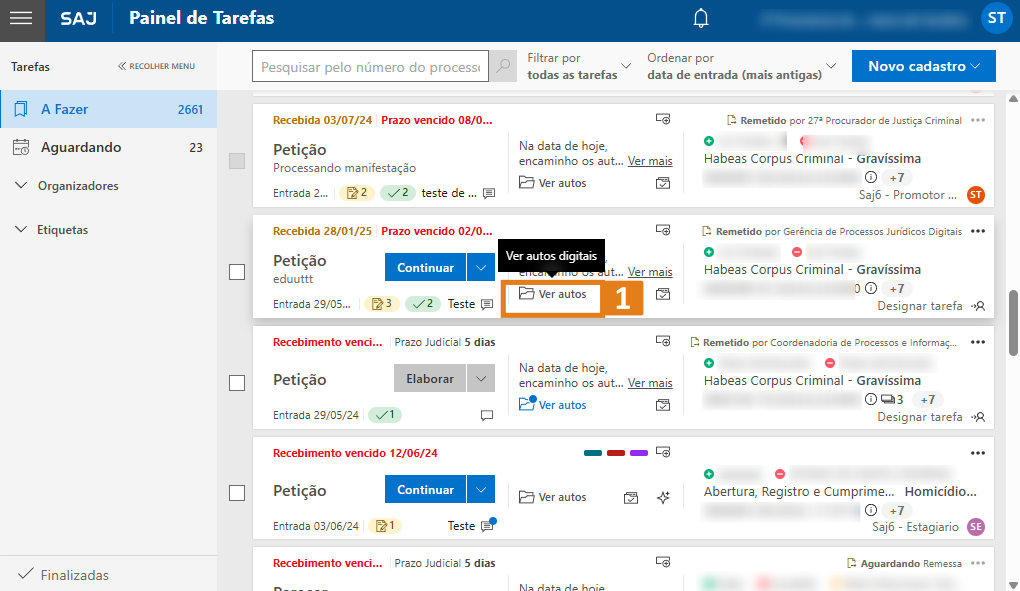Open the hamburger main menu
Viewport: 1020px width, 591px height.
click(21, 18)
